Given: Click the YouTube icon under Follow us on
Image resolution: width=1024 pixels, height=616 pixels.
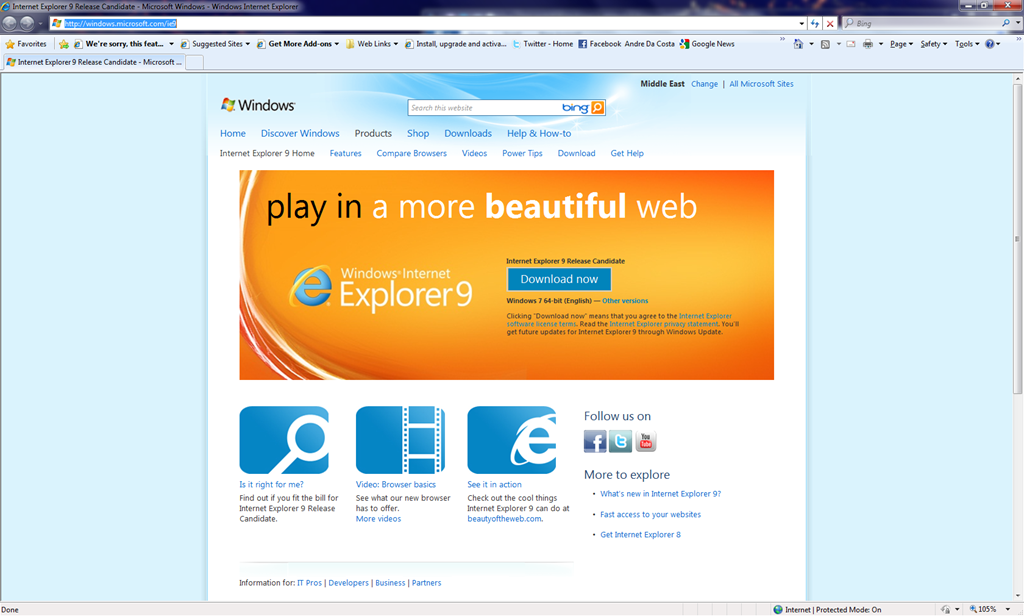Looking at the screenshot, I should (645, 442).
